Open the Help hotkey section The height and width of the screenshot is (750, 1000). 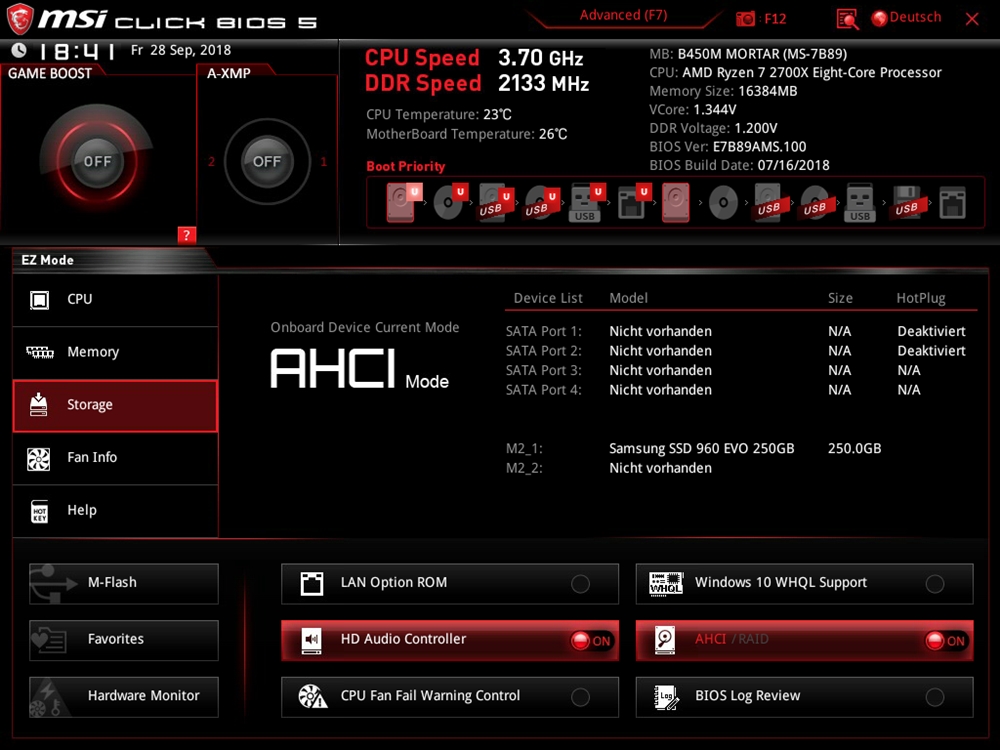coord(115,511)
